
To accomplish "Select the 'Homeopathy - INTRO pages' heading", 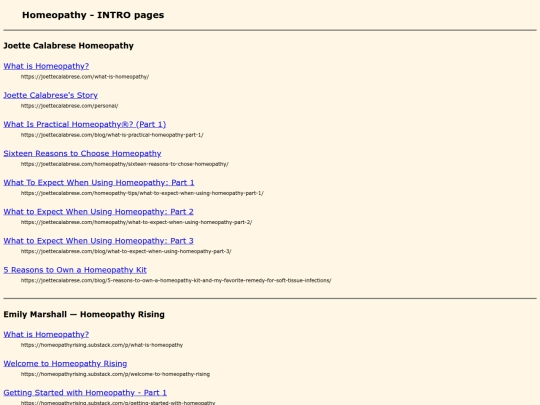I will pyautogui.click(x=93, y=15).
